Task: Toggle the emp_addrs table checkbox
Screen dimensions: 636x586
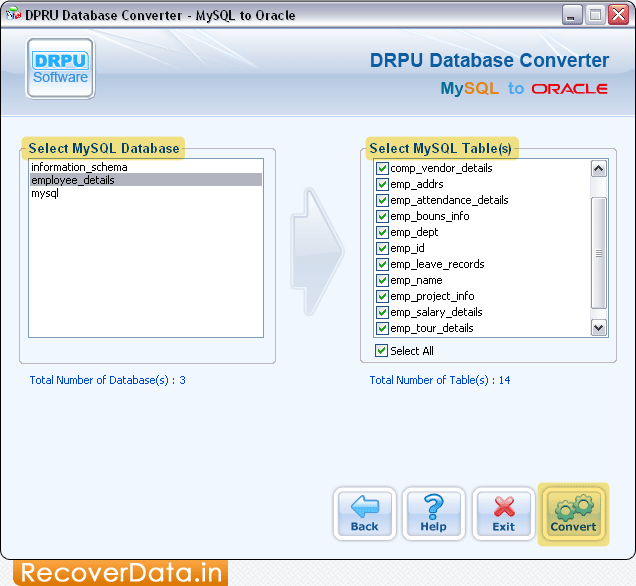Action: [x=382, y=184]
